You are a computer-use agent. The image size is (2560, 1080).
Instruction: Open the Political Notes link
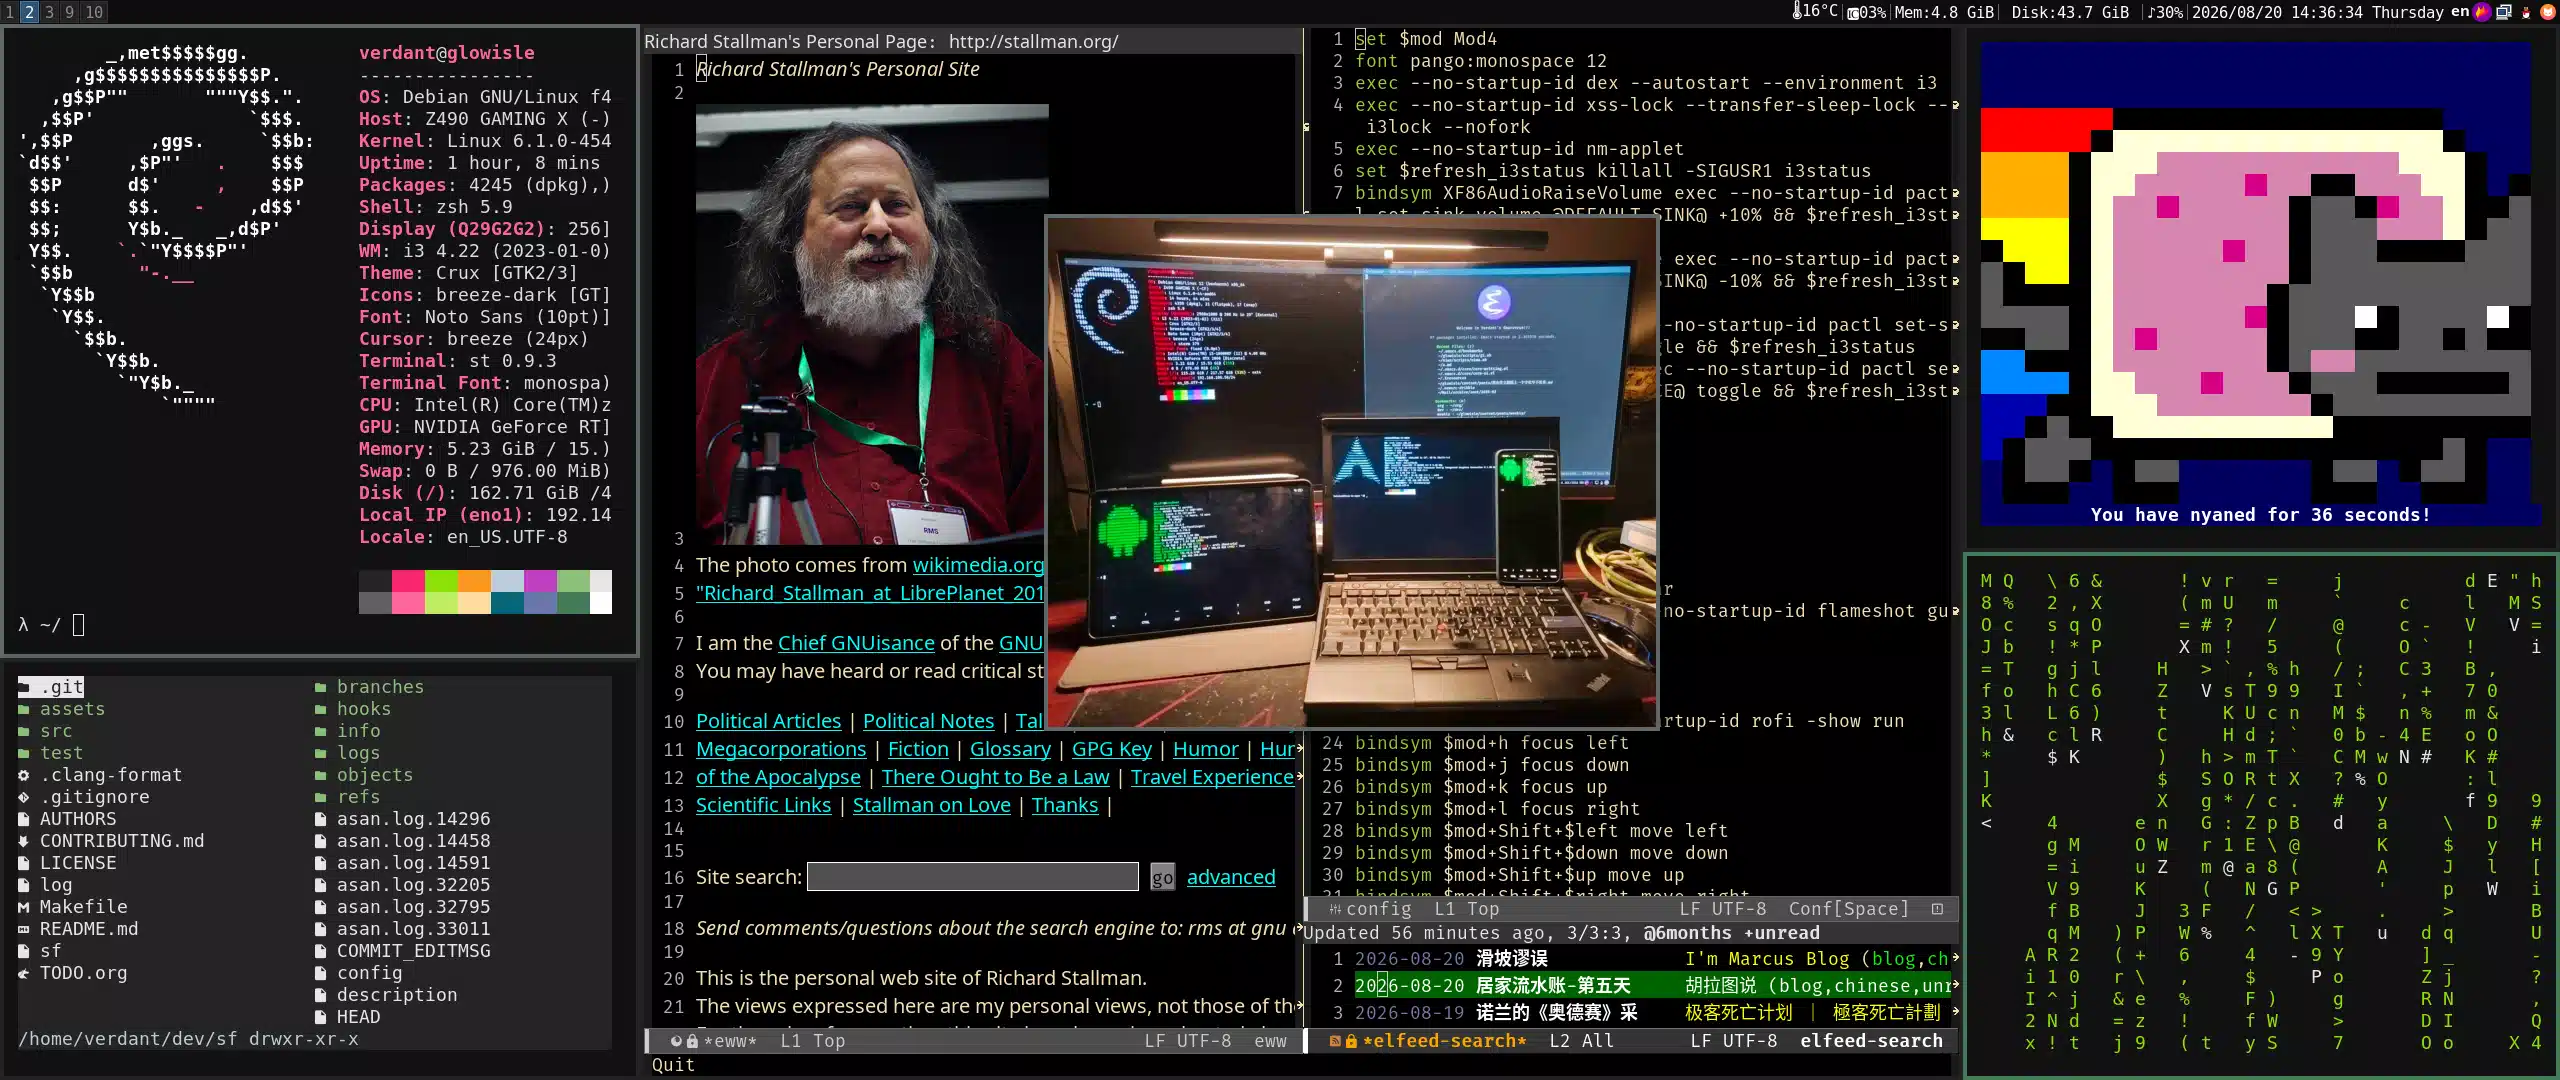[928, 721]
